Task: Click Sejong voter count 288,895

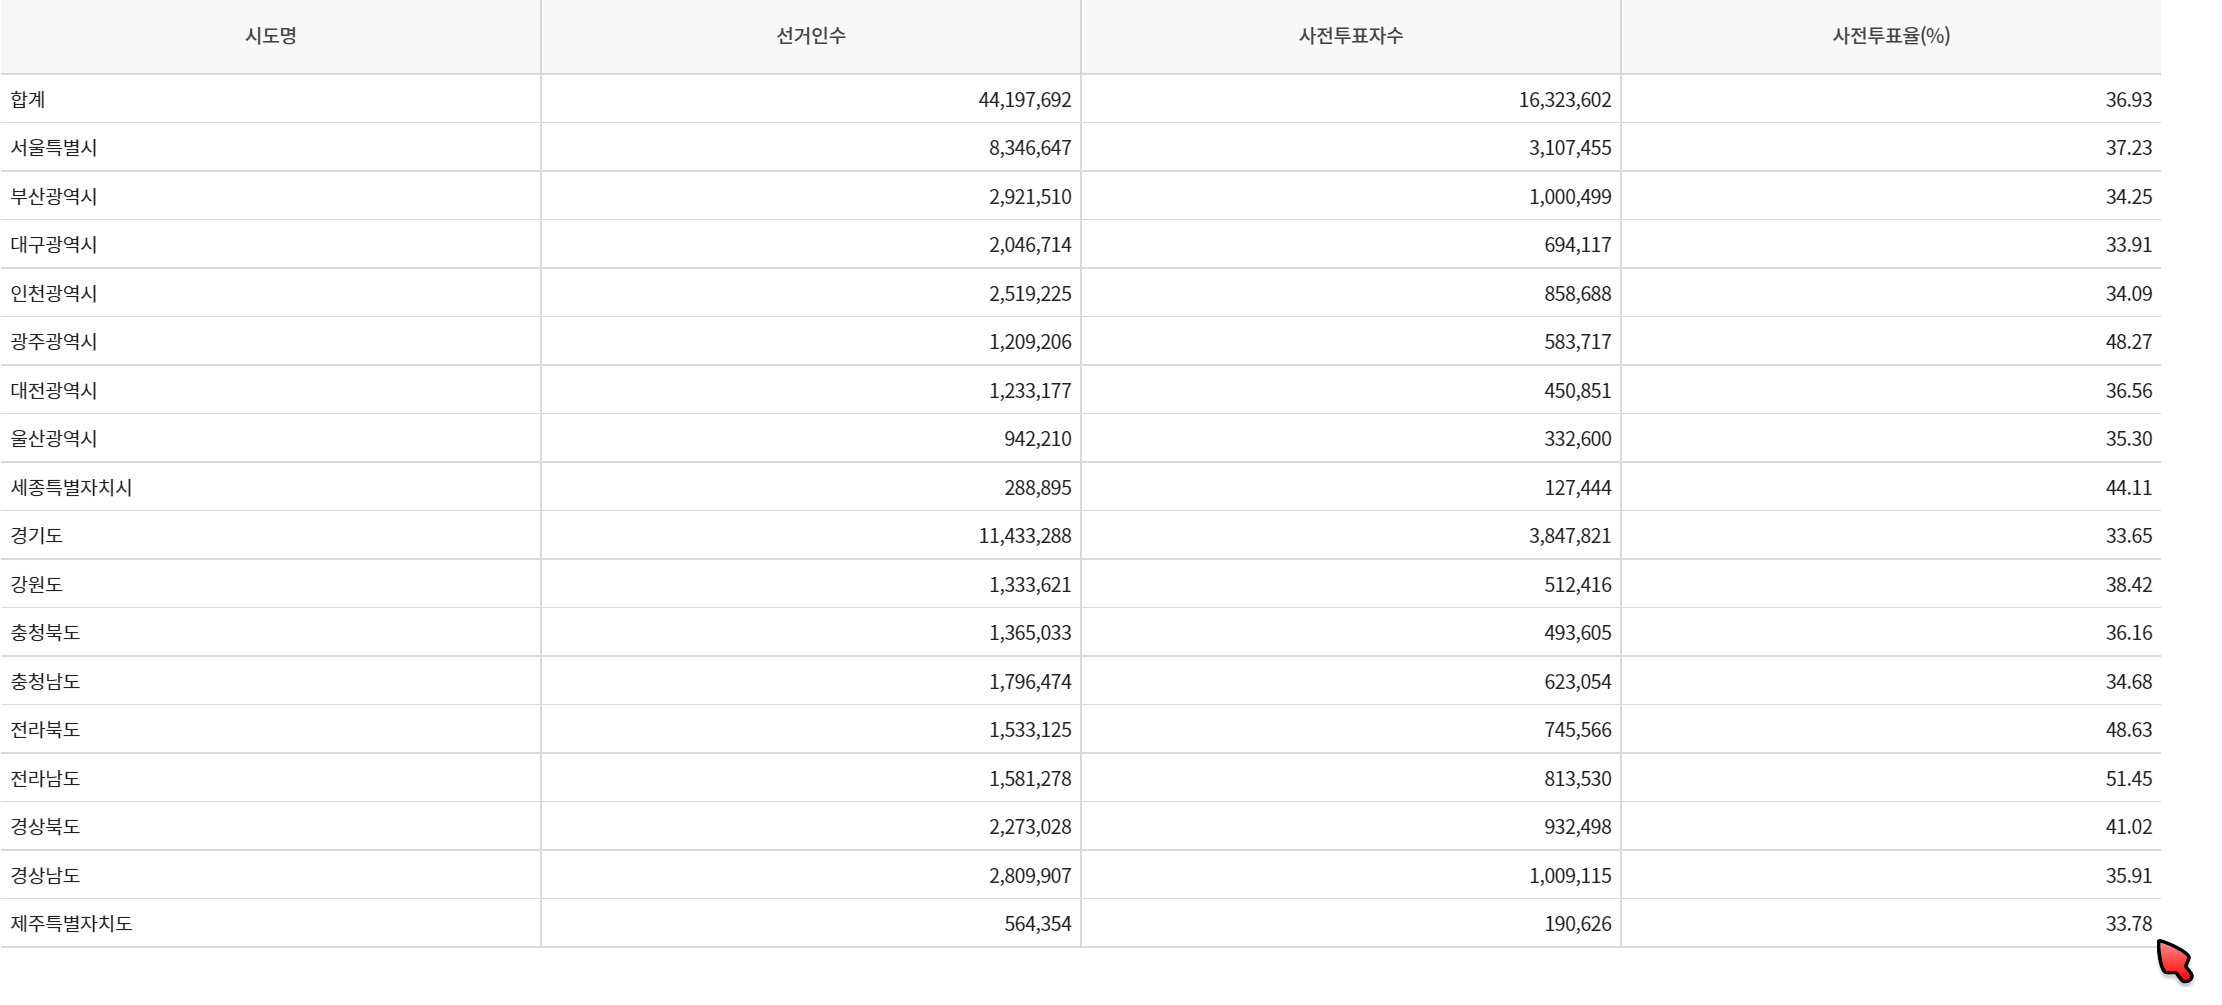Action: point(1038,488)
